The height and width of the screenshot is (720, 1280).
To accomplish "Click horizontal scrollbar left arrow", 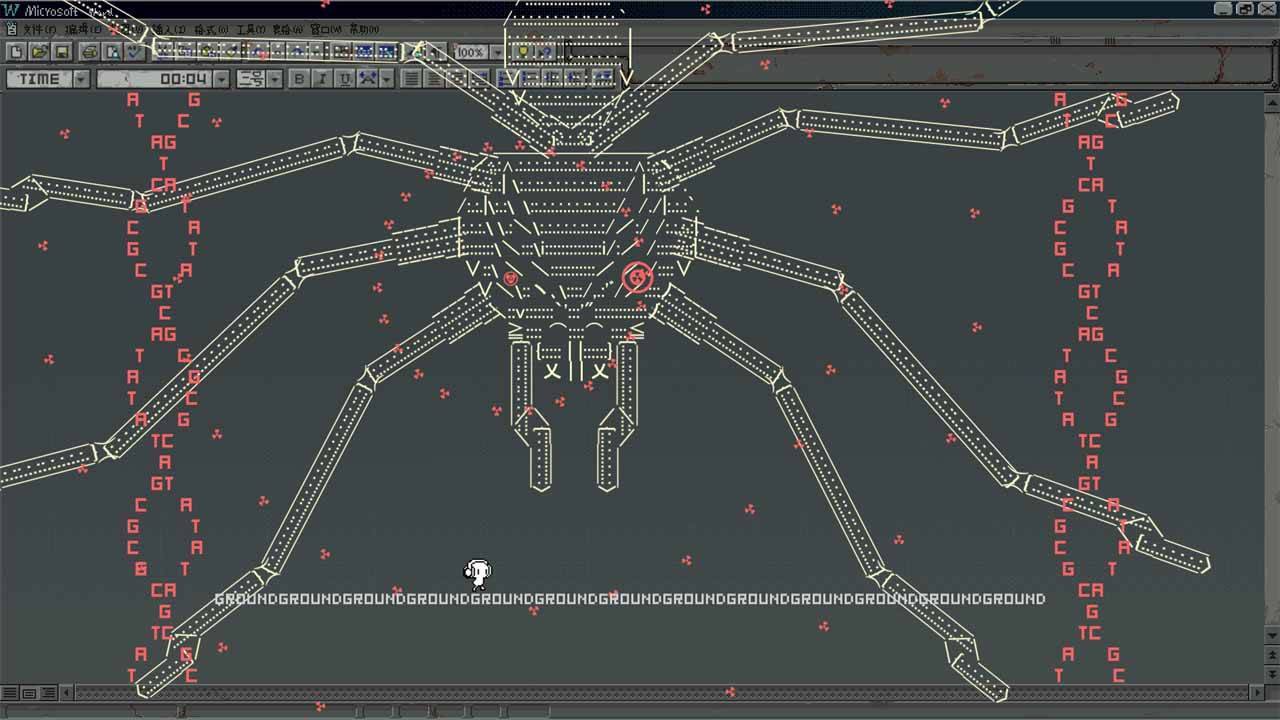I will coord(66,692).
